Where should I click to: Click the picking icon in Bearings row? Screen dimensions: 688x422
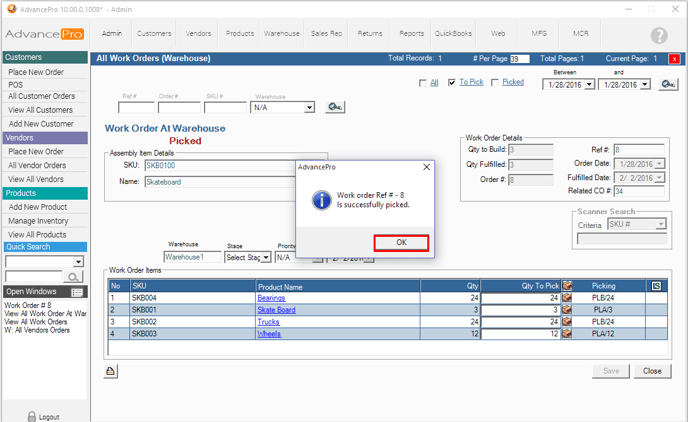567,298
